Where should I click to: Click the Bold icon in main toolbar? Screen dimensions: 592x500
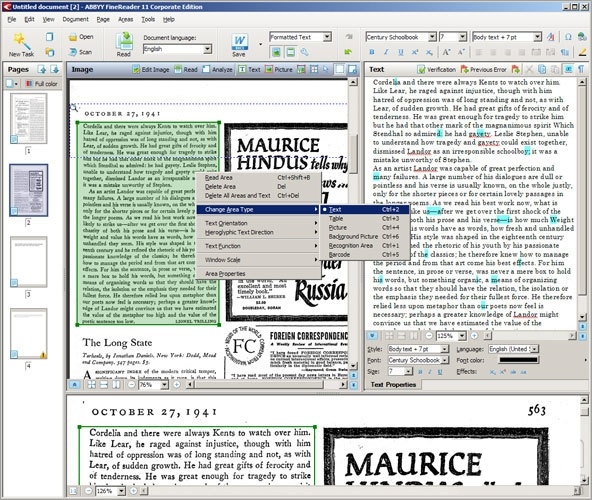372,52
